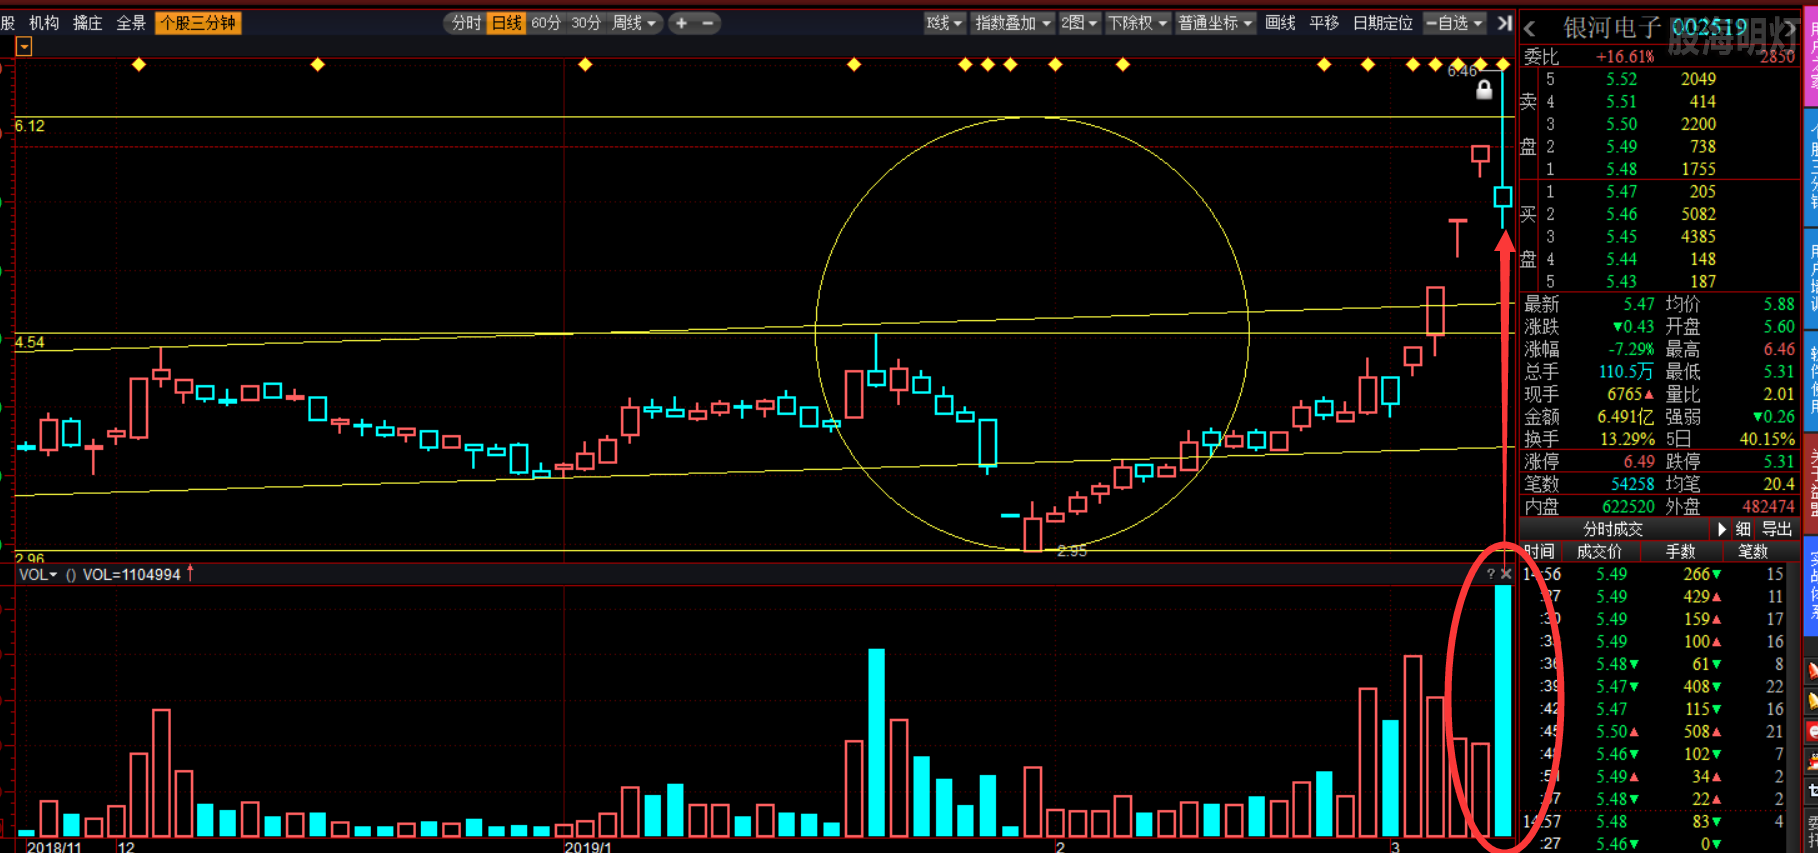Select the 个股三分钟 tab
Screen dimensions: 1818x853
[198, 23]
